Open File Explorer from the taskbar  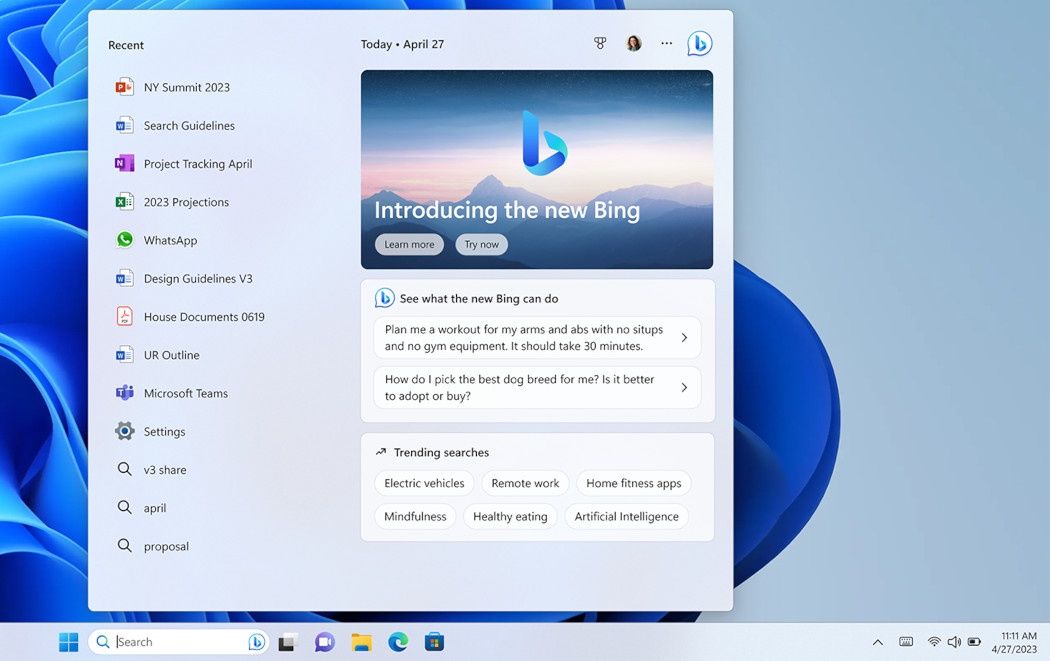[x=362, y=642]
